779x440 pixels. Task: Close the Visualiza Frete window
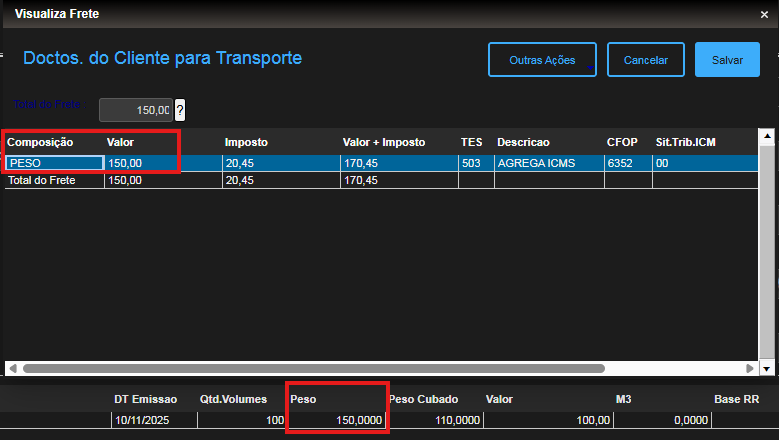[x=764, y=15]
